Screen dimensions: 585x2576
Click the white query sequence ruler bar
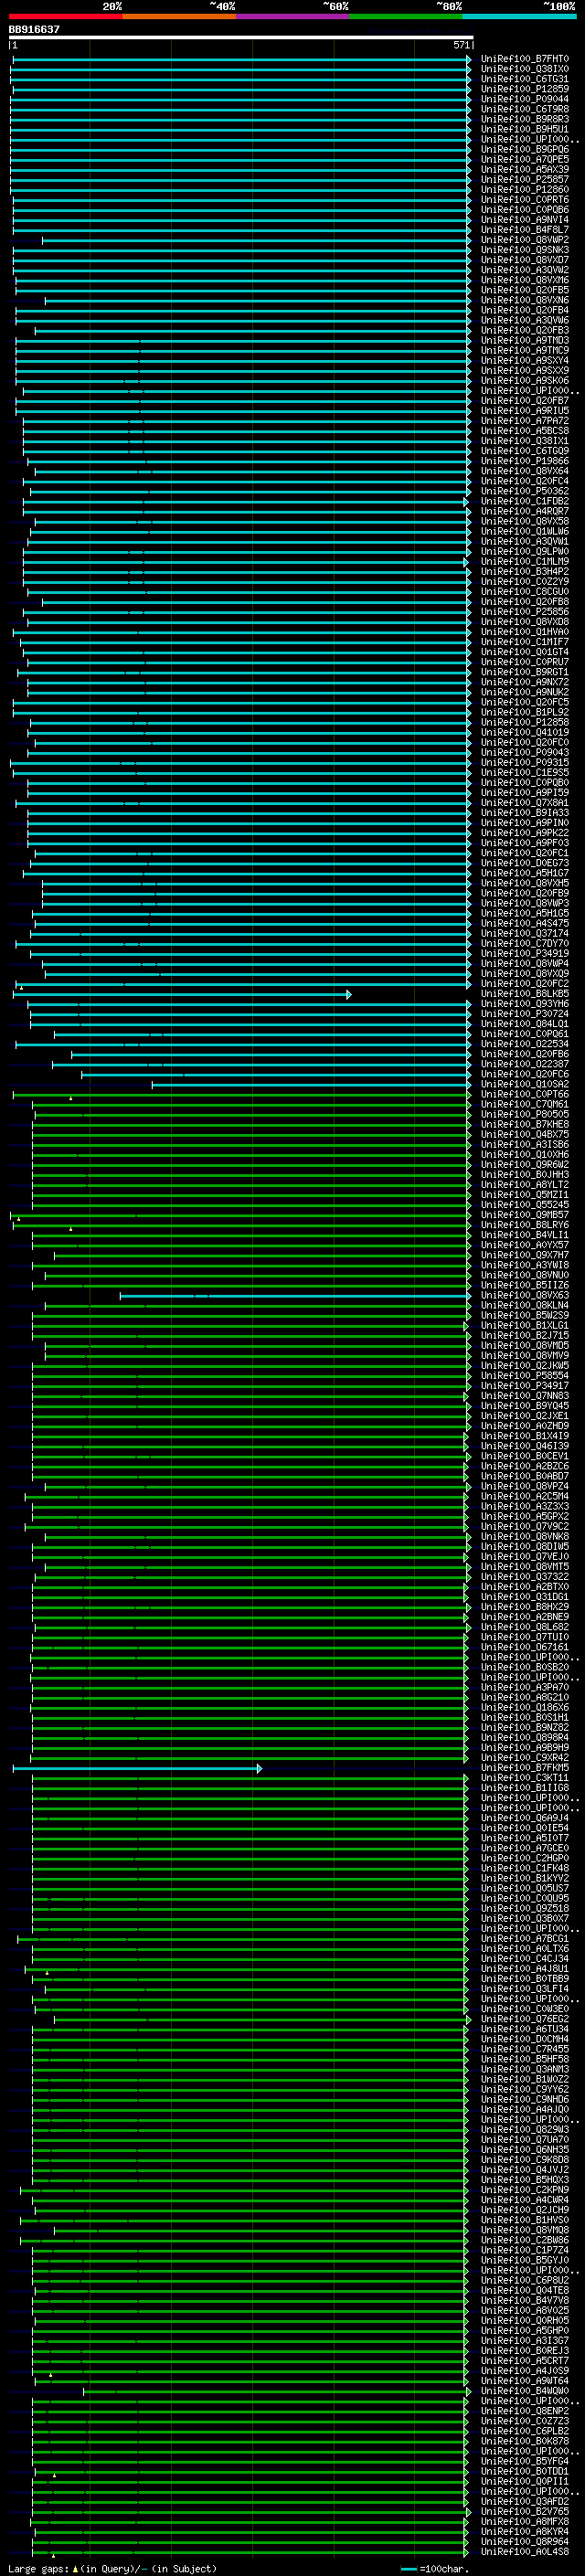[x=241, y=37]
